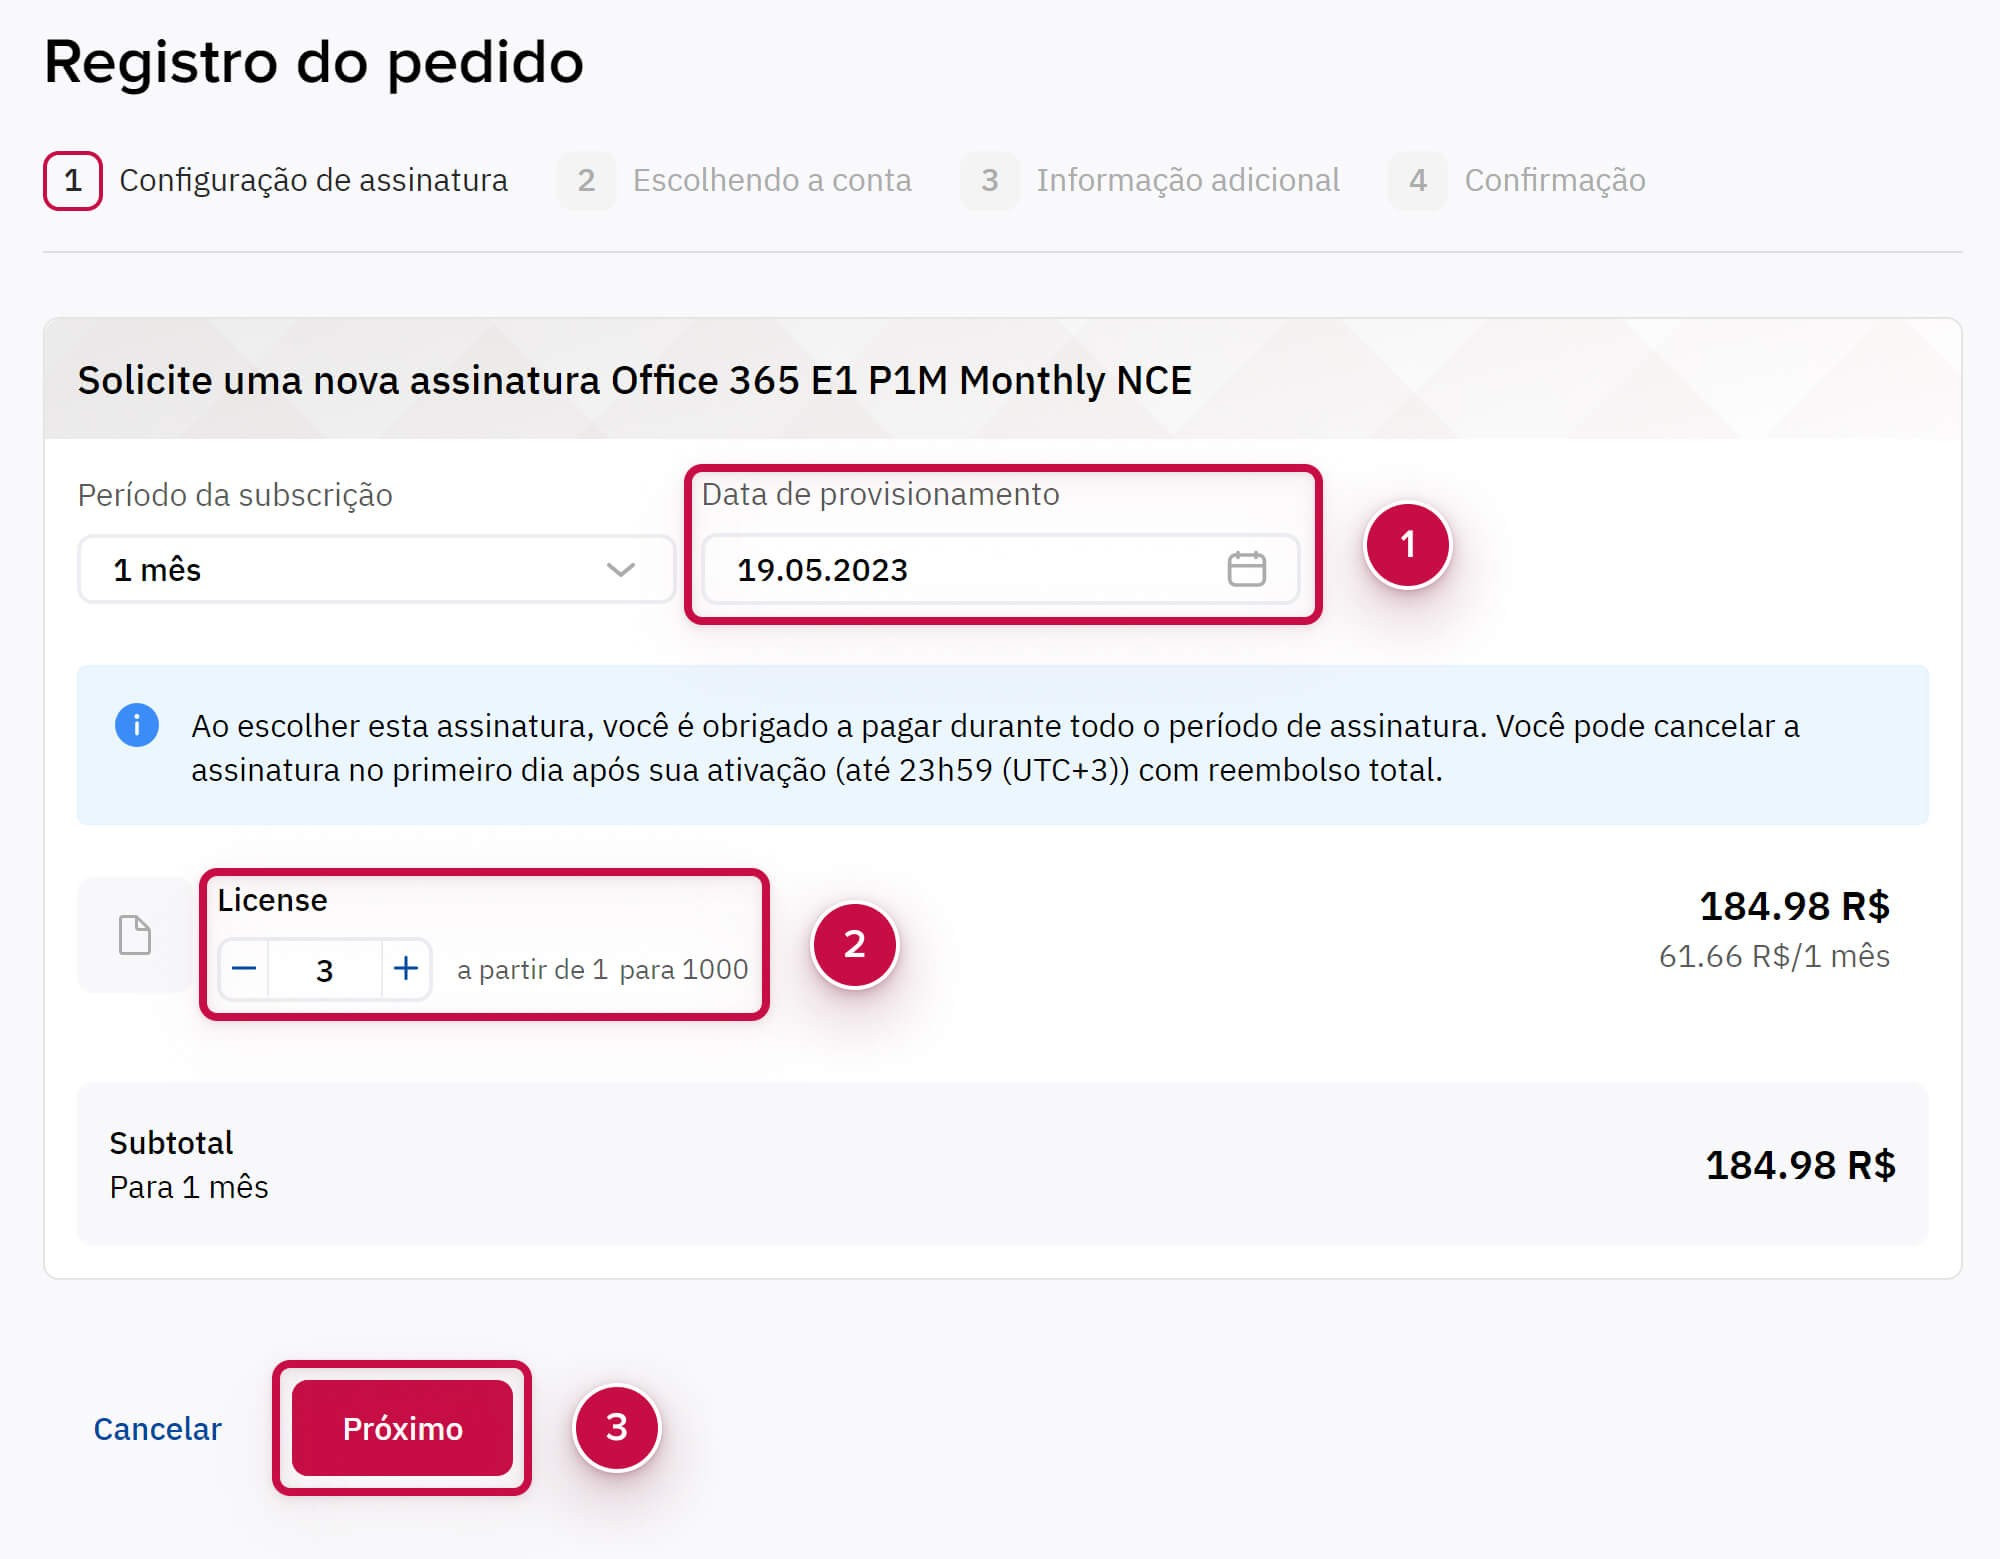Click the license quantity input field
Screen dimensions: 2000x1559
[x=324, y=969]
